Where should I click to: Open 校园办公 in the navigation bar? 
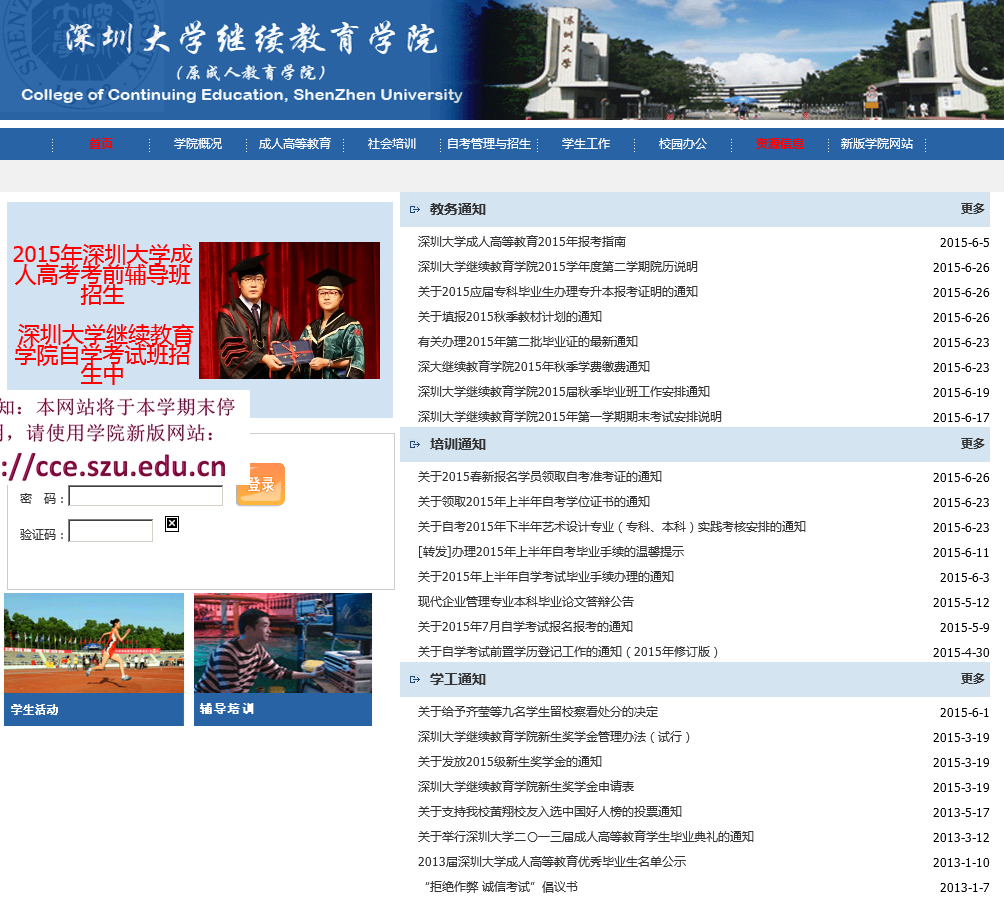tap(683, 144)
